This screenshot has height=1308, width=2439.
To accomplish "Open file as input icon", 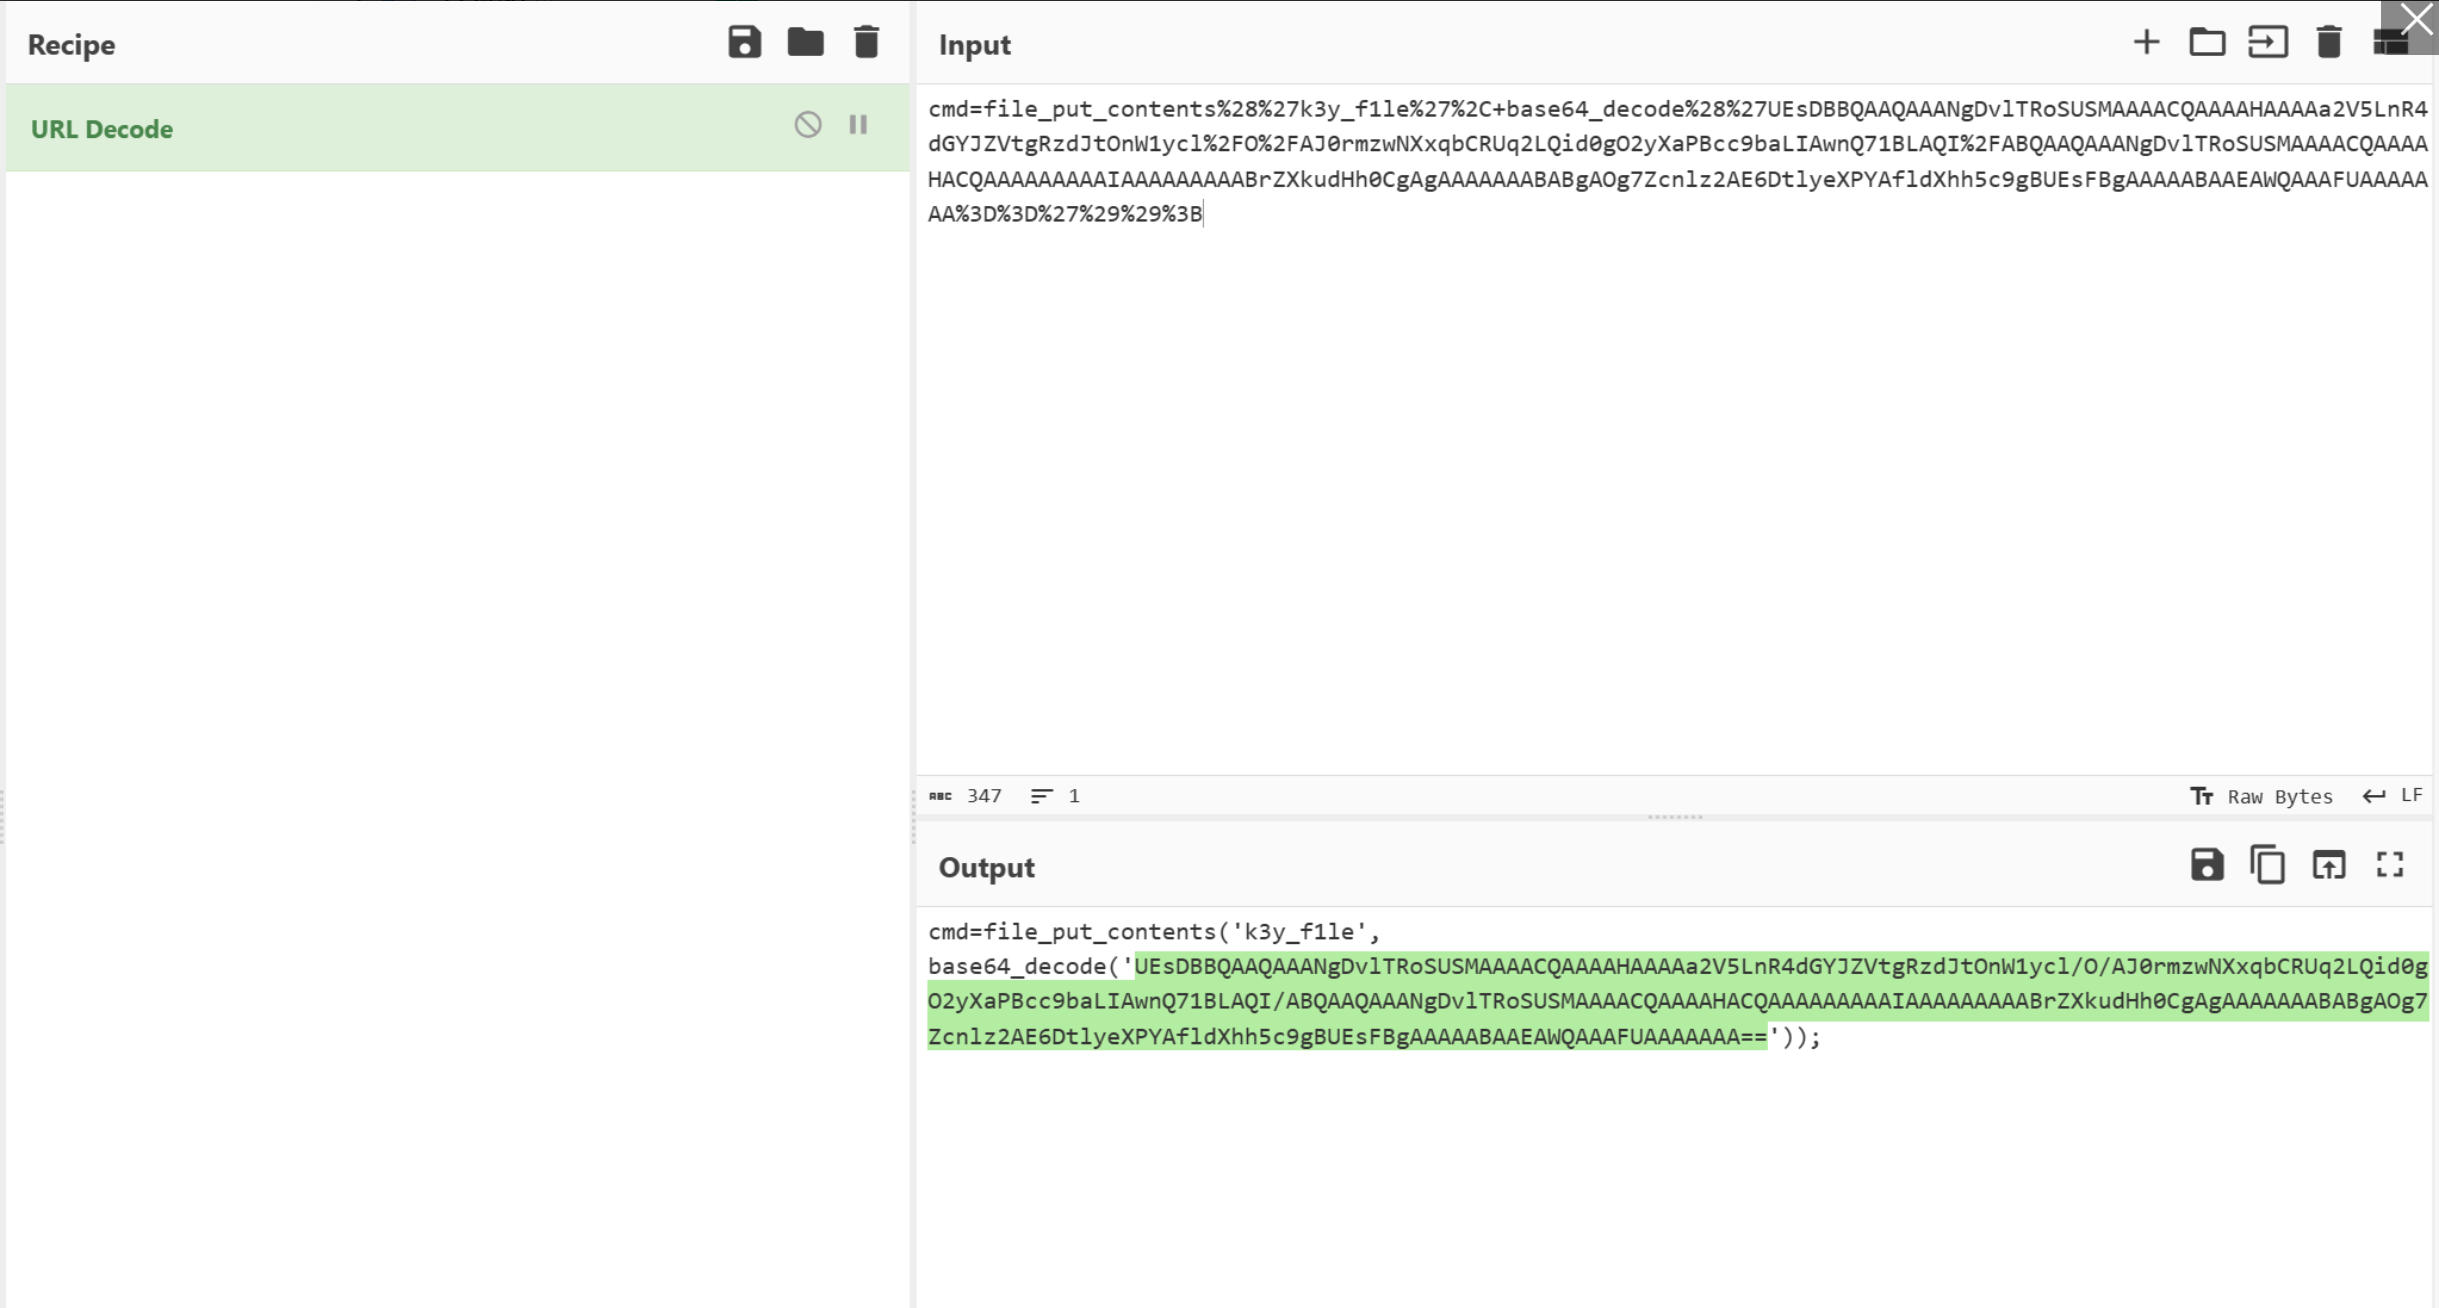I will coord(2268,43).
